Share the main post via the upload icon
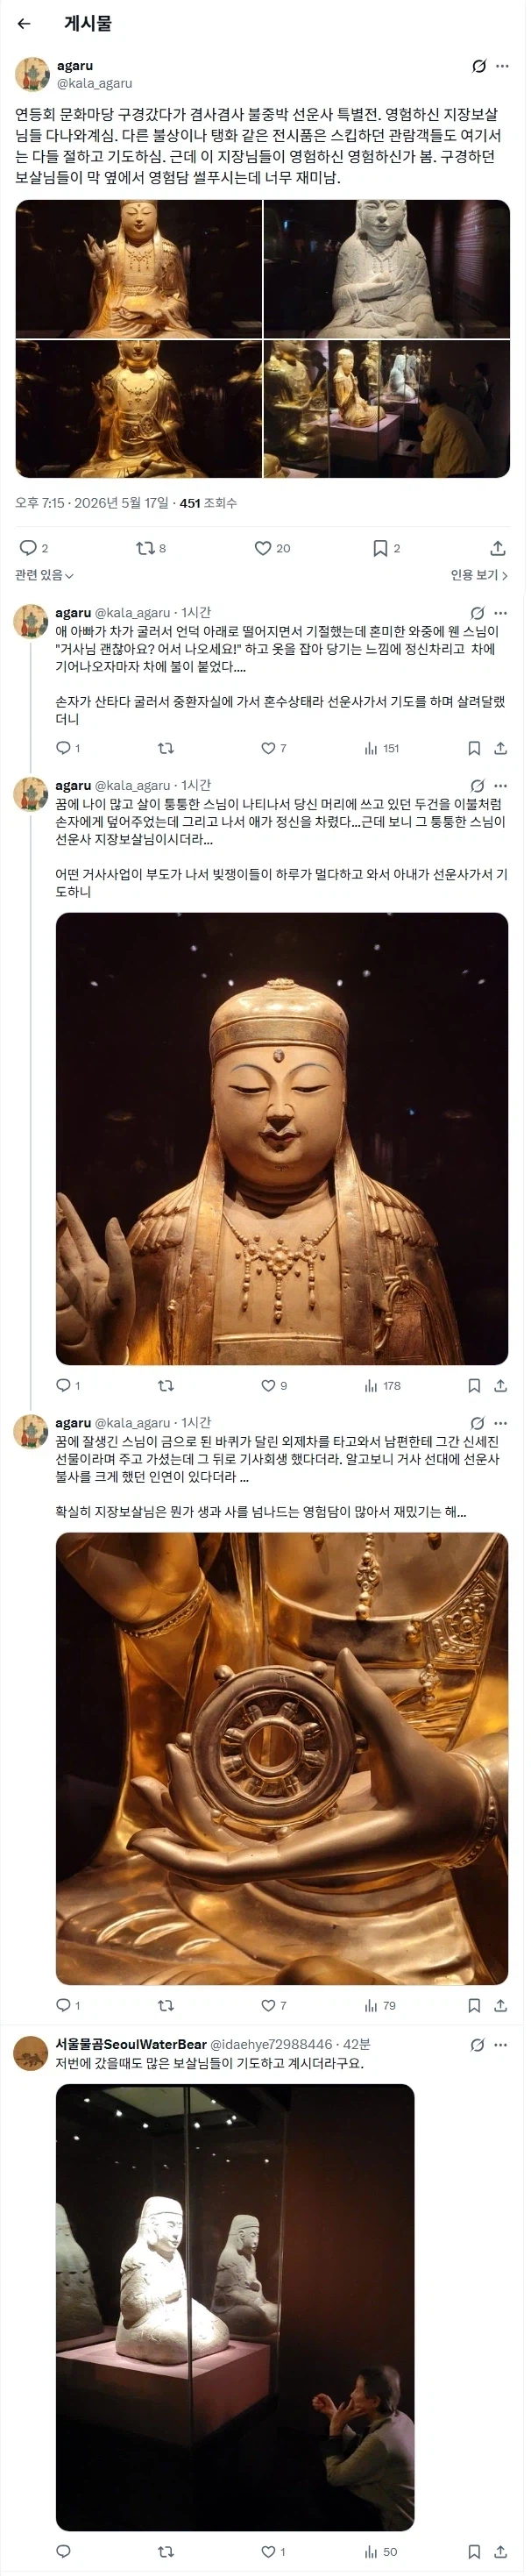 pos(498,548)
